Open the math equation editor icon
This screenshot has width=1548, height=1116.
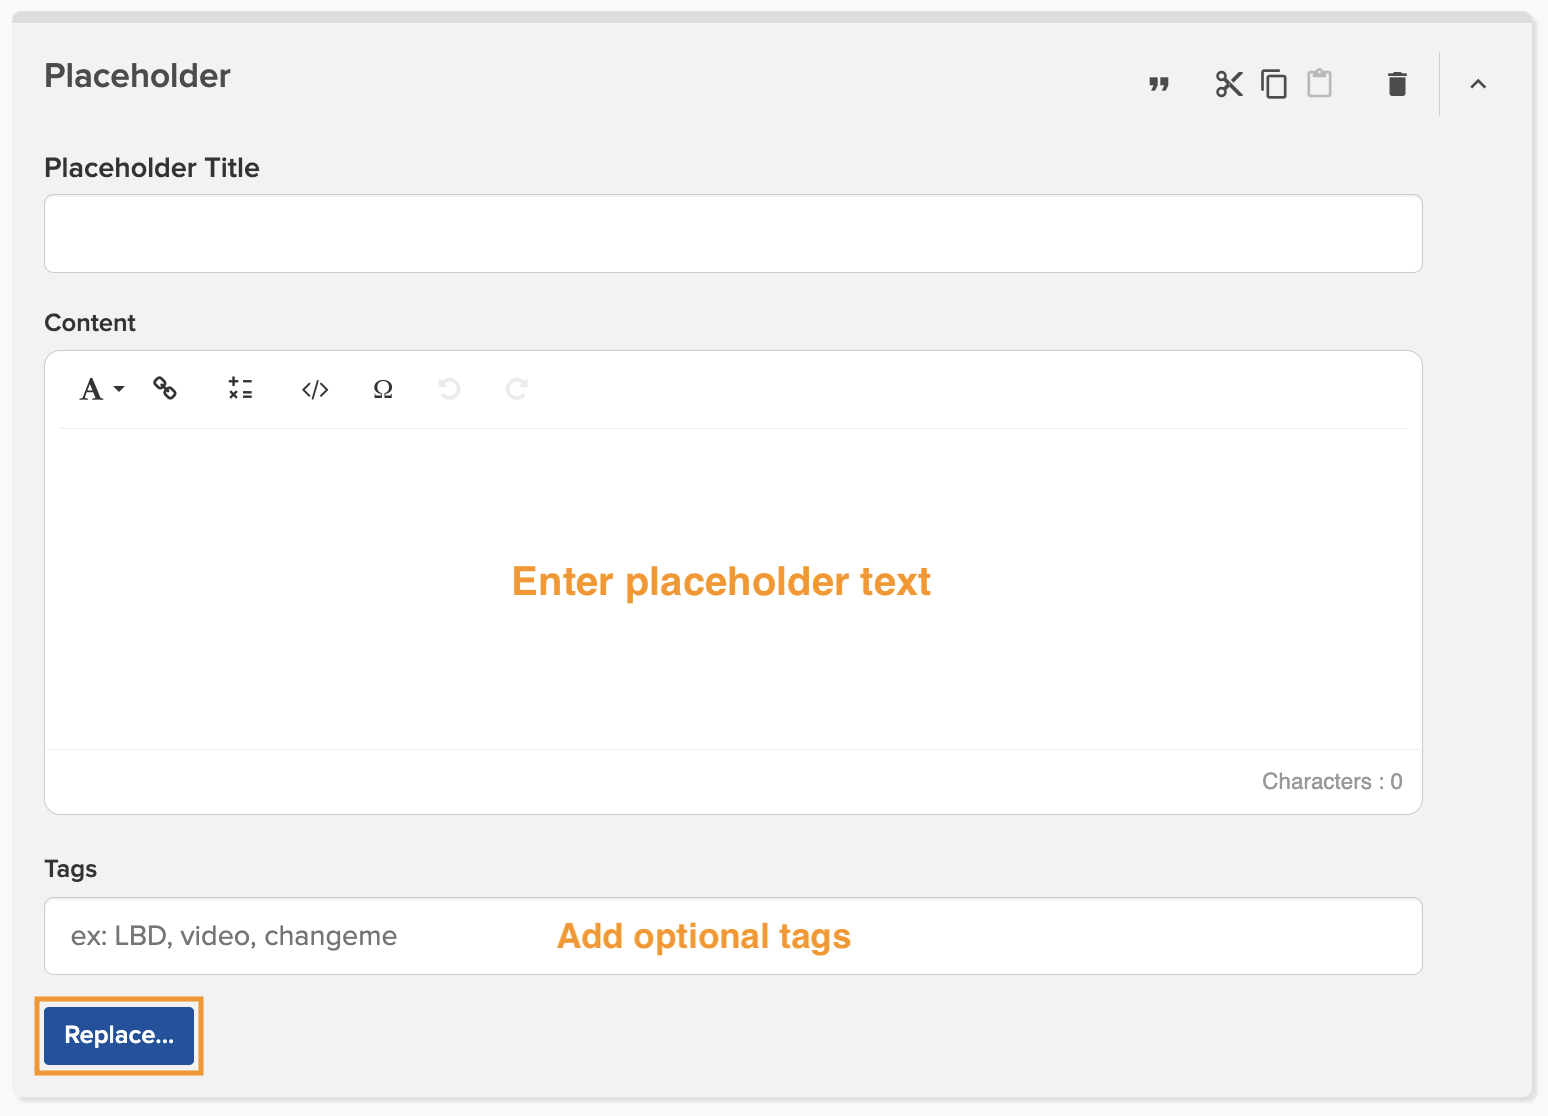[x=240, y=389]
